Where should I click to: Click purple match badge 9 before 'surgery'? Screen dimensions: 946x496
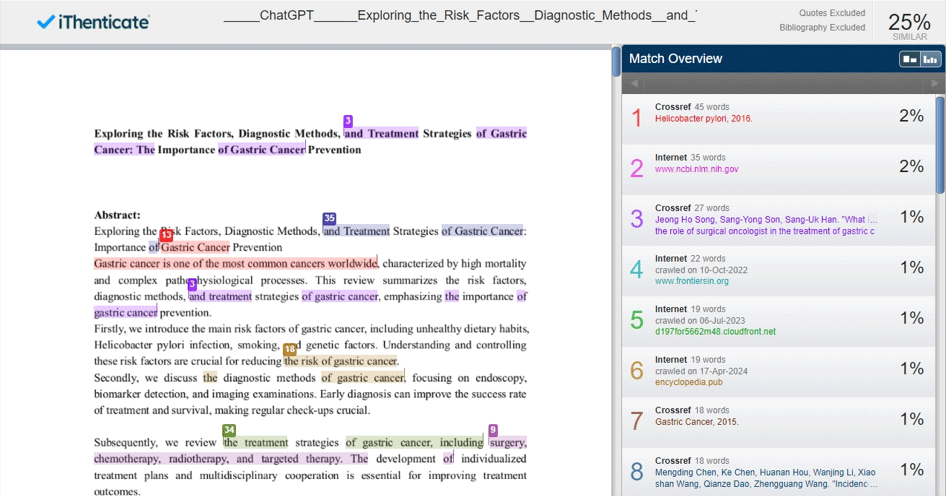pos(493,430)
